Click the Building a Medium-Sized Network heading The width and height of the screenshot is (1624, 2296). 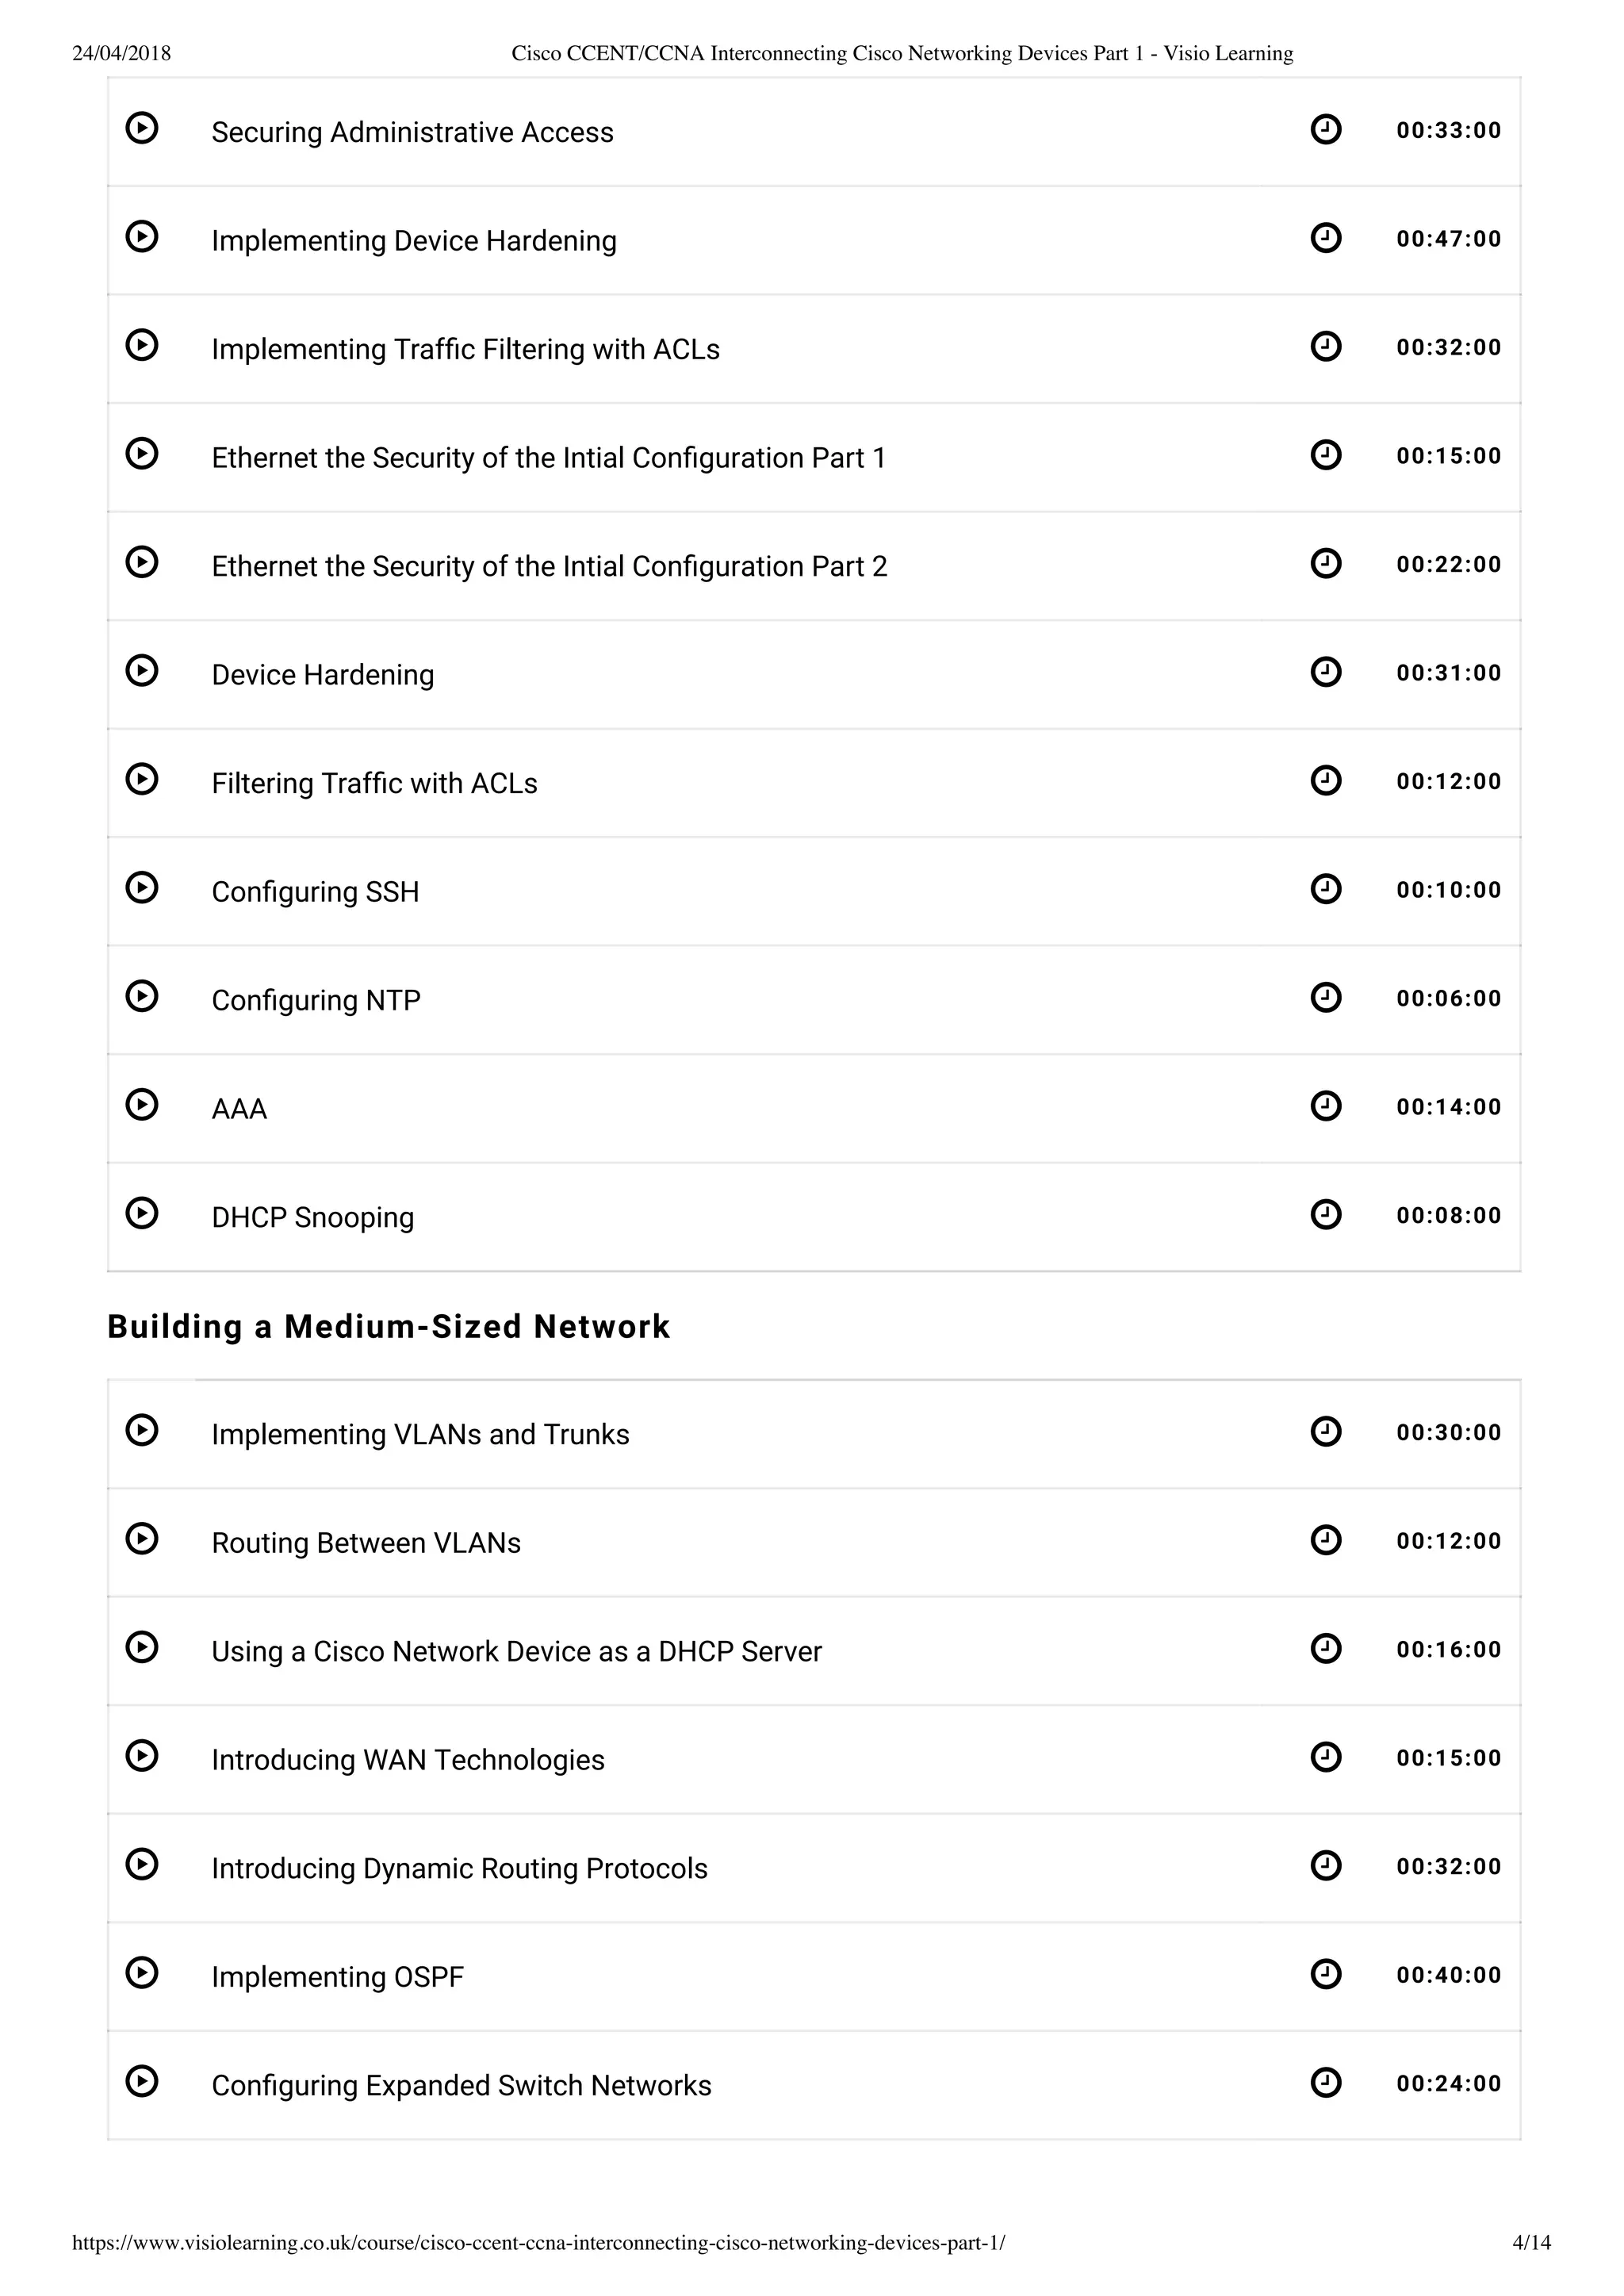[x=388, y=1326]
